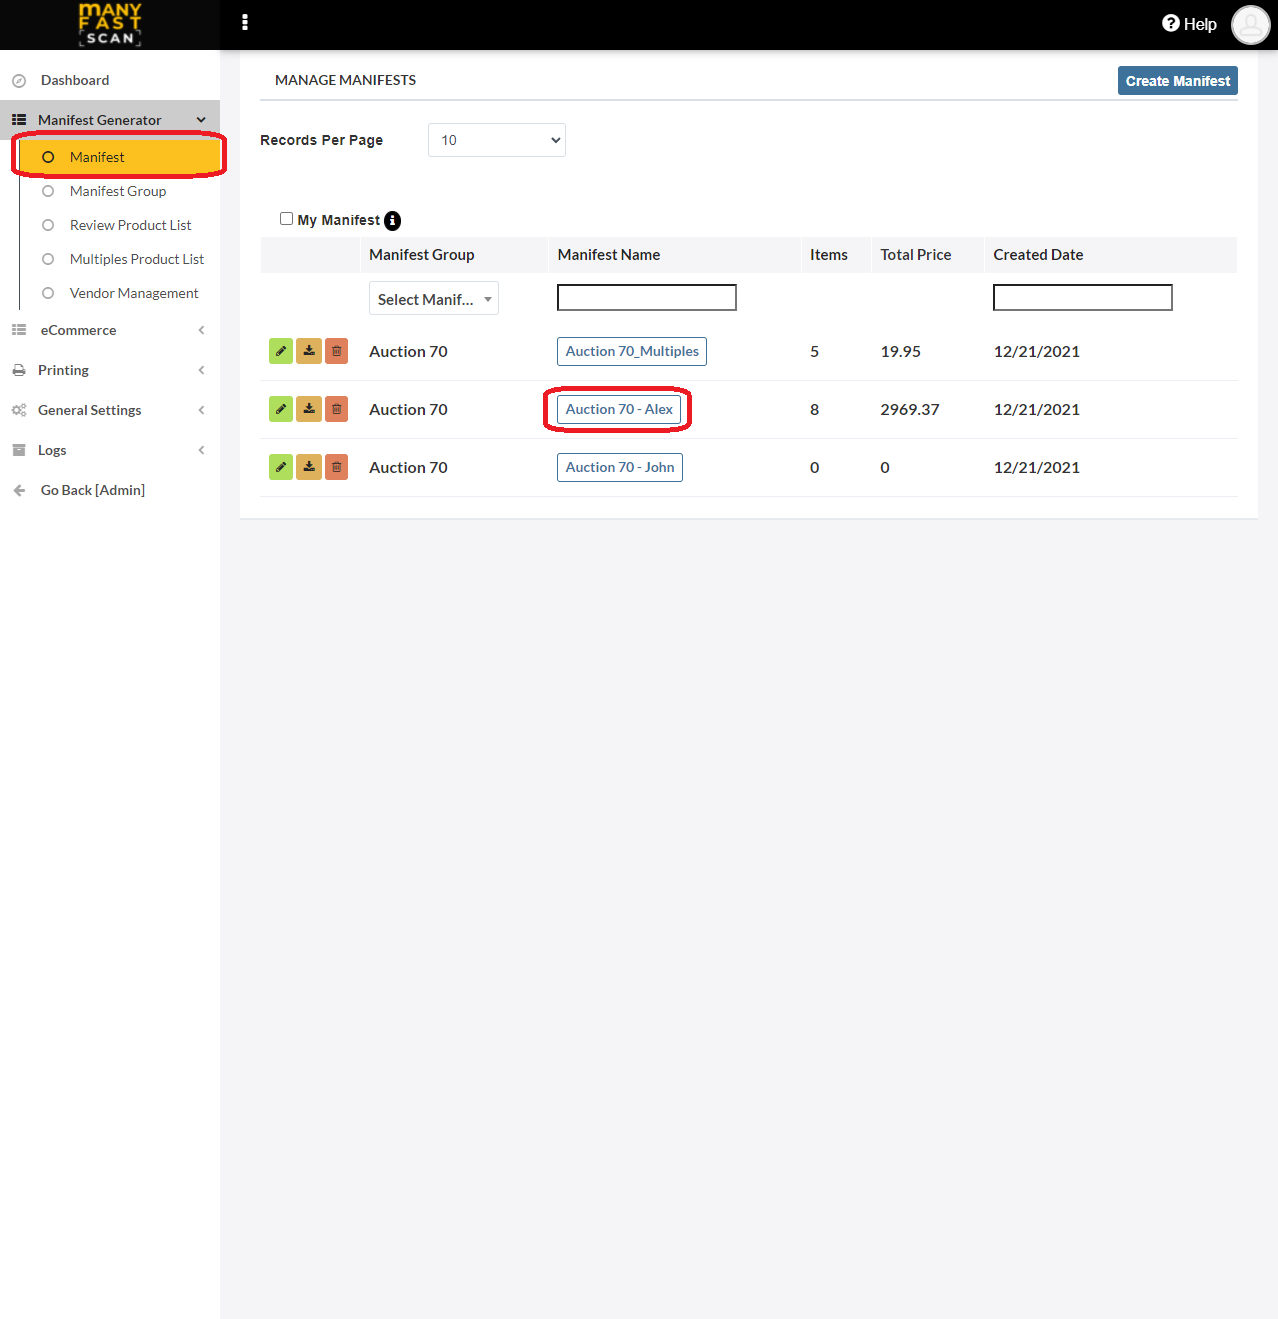Delete the Auction 70 - John manifest
This screenshot has height=1319, width=1278.
[x=337, y=467]
